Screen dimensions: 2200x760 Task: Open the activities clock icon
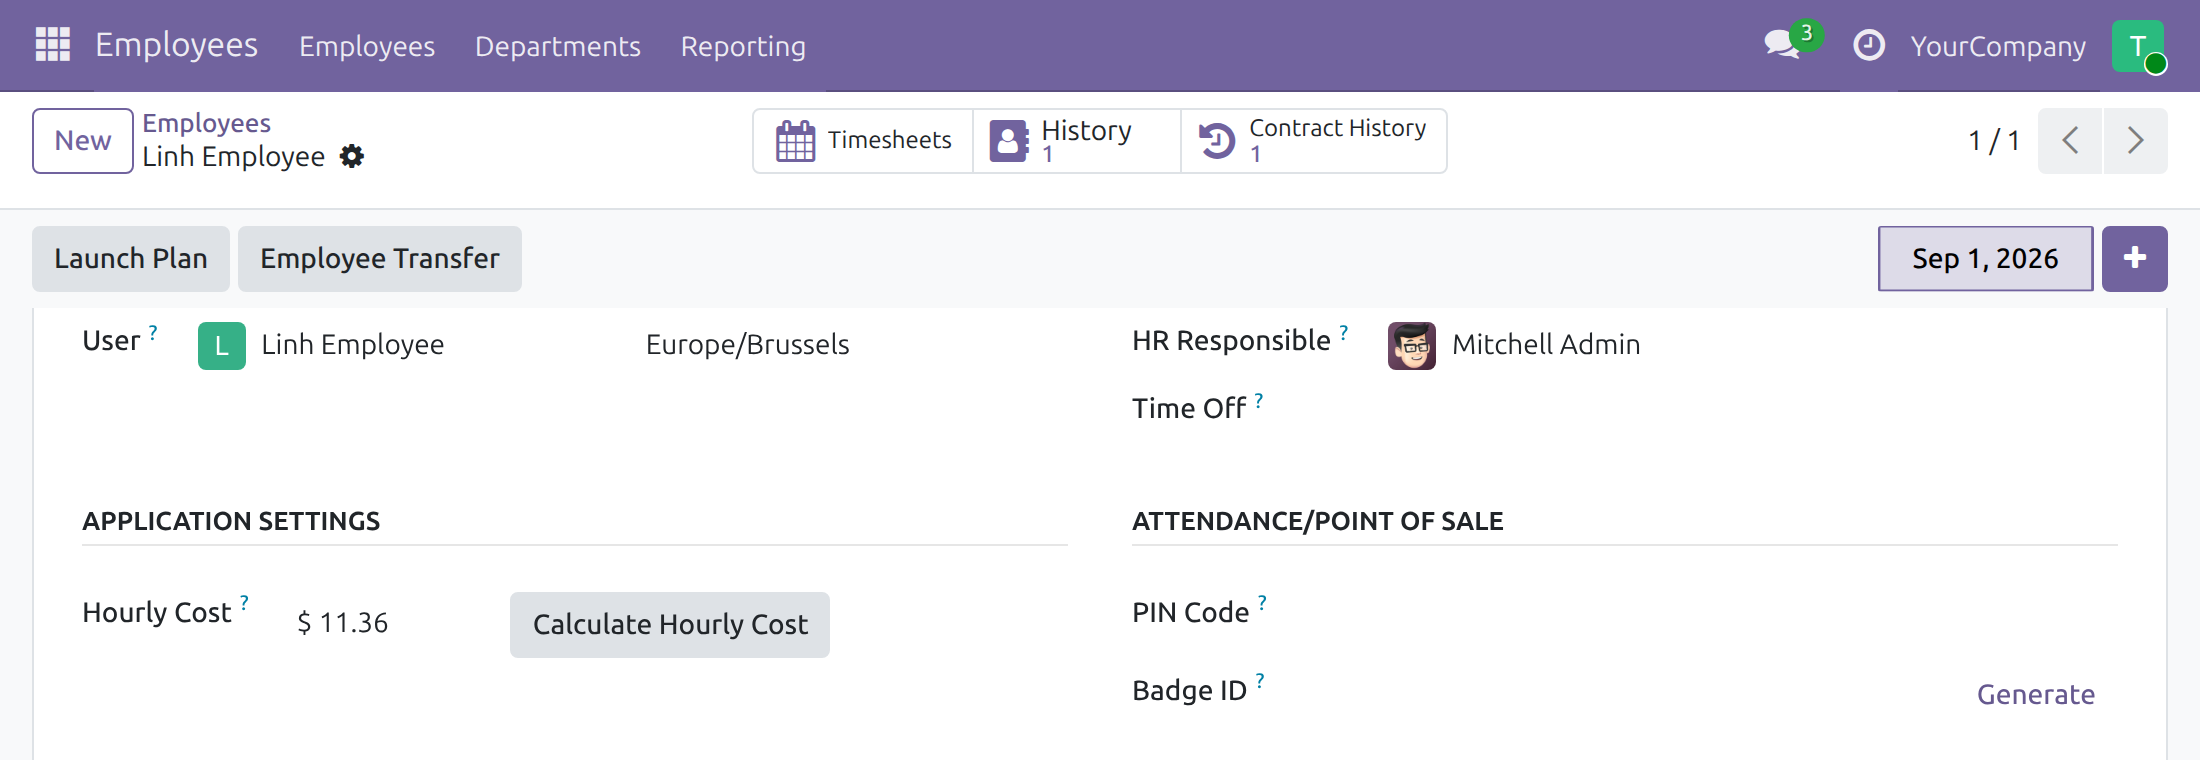pos(1869,45)
